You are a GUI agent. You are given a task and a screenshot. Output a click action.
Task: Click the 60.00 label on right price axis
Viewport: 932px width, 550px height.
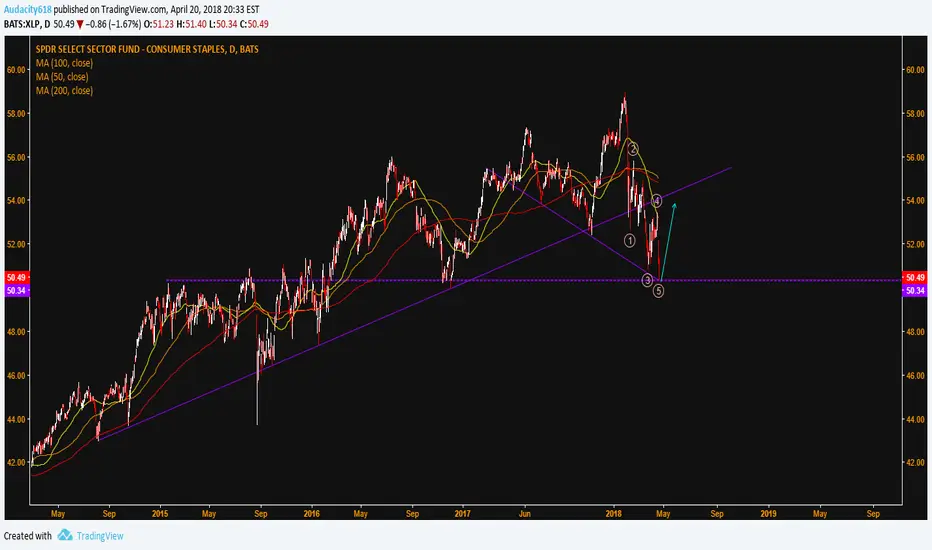915,70
